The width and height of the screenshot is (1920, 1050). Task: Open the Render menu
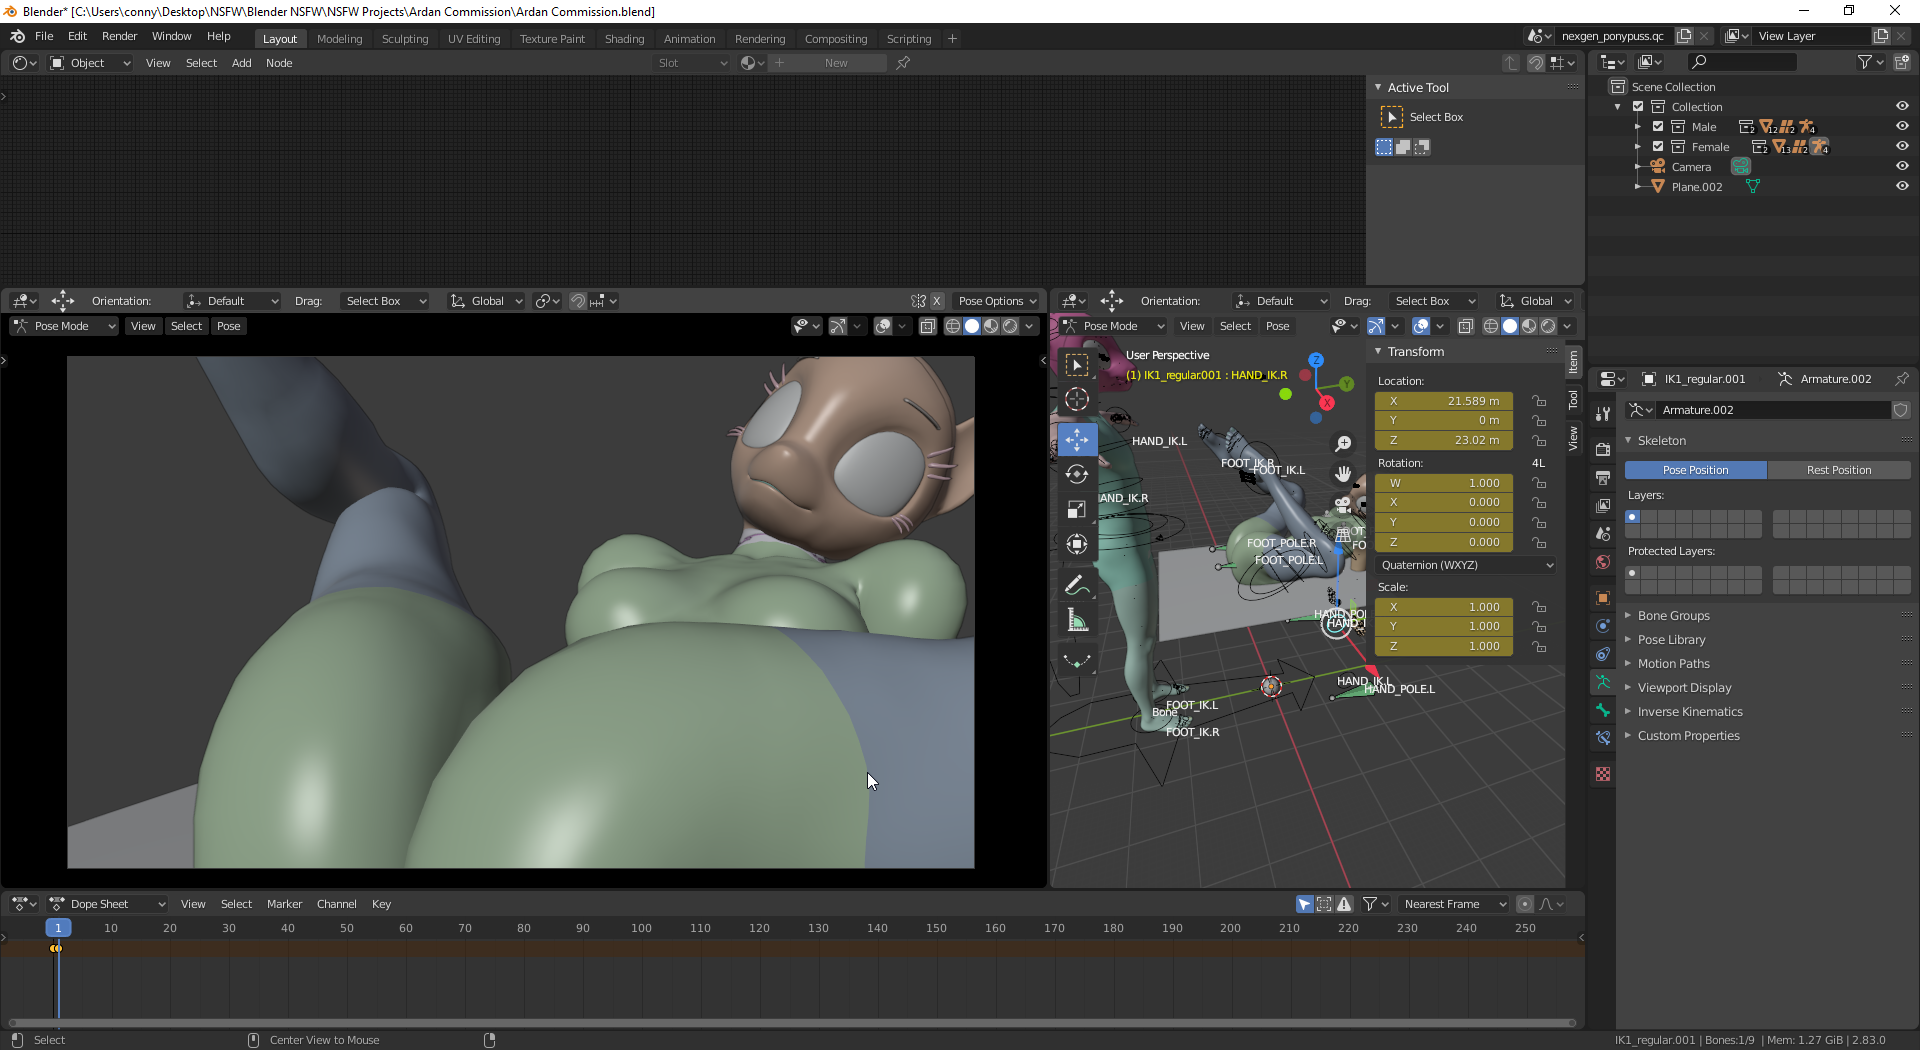(x=119, y=36)
